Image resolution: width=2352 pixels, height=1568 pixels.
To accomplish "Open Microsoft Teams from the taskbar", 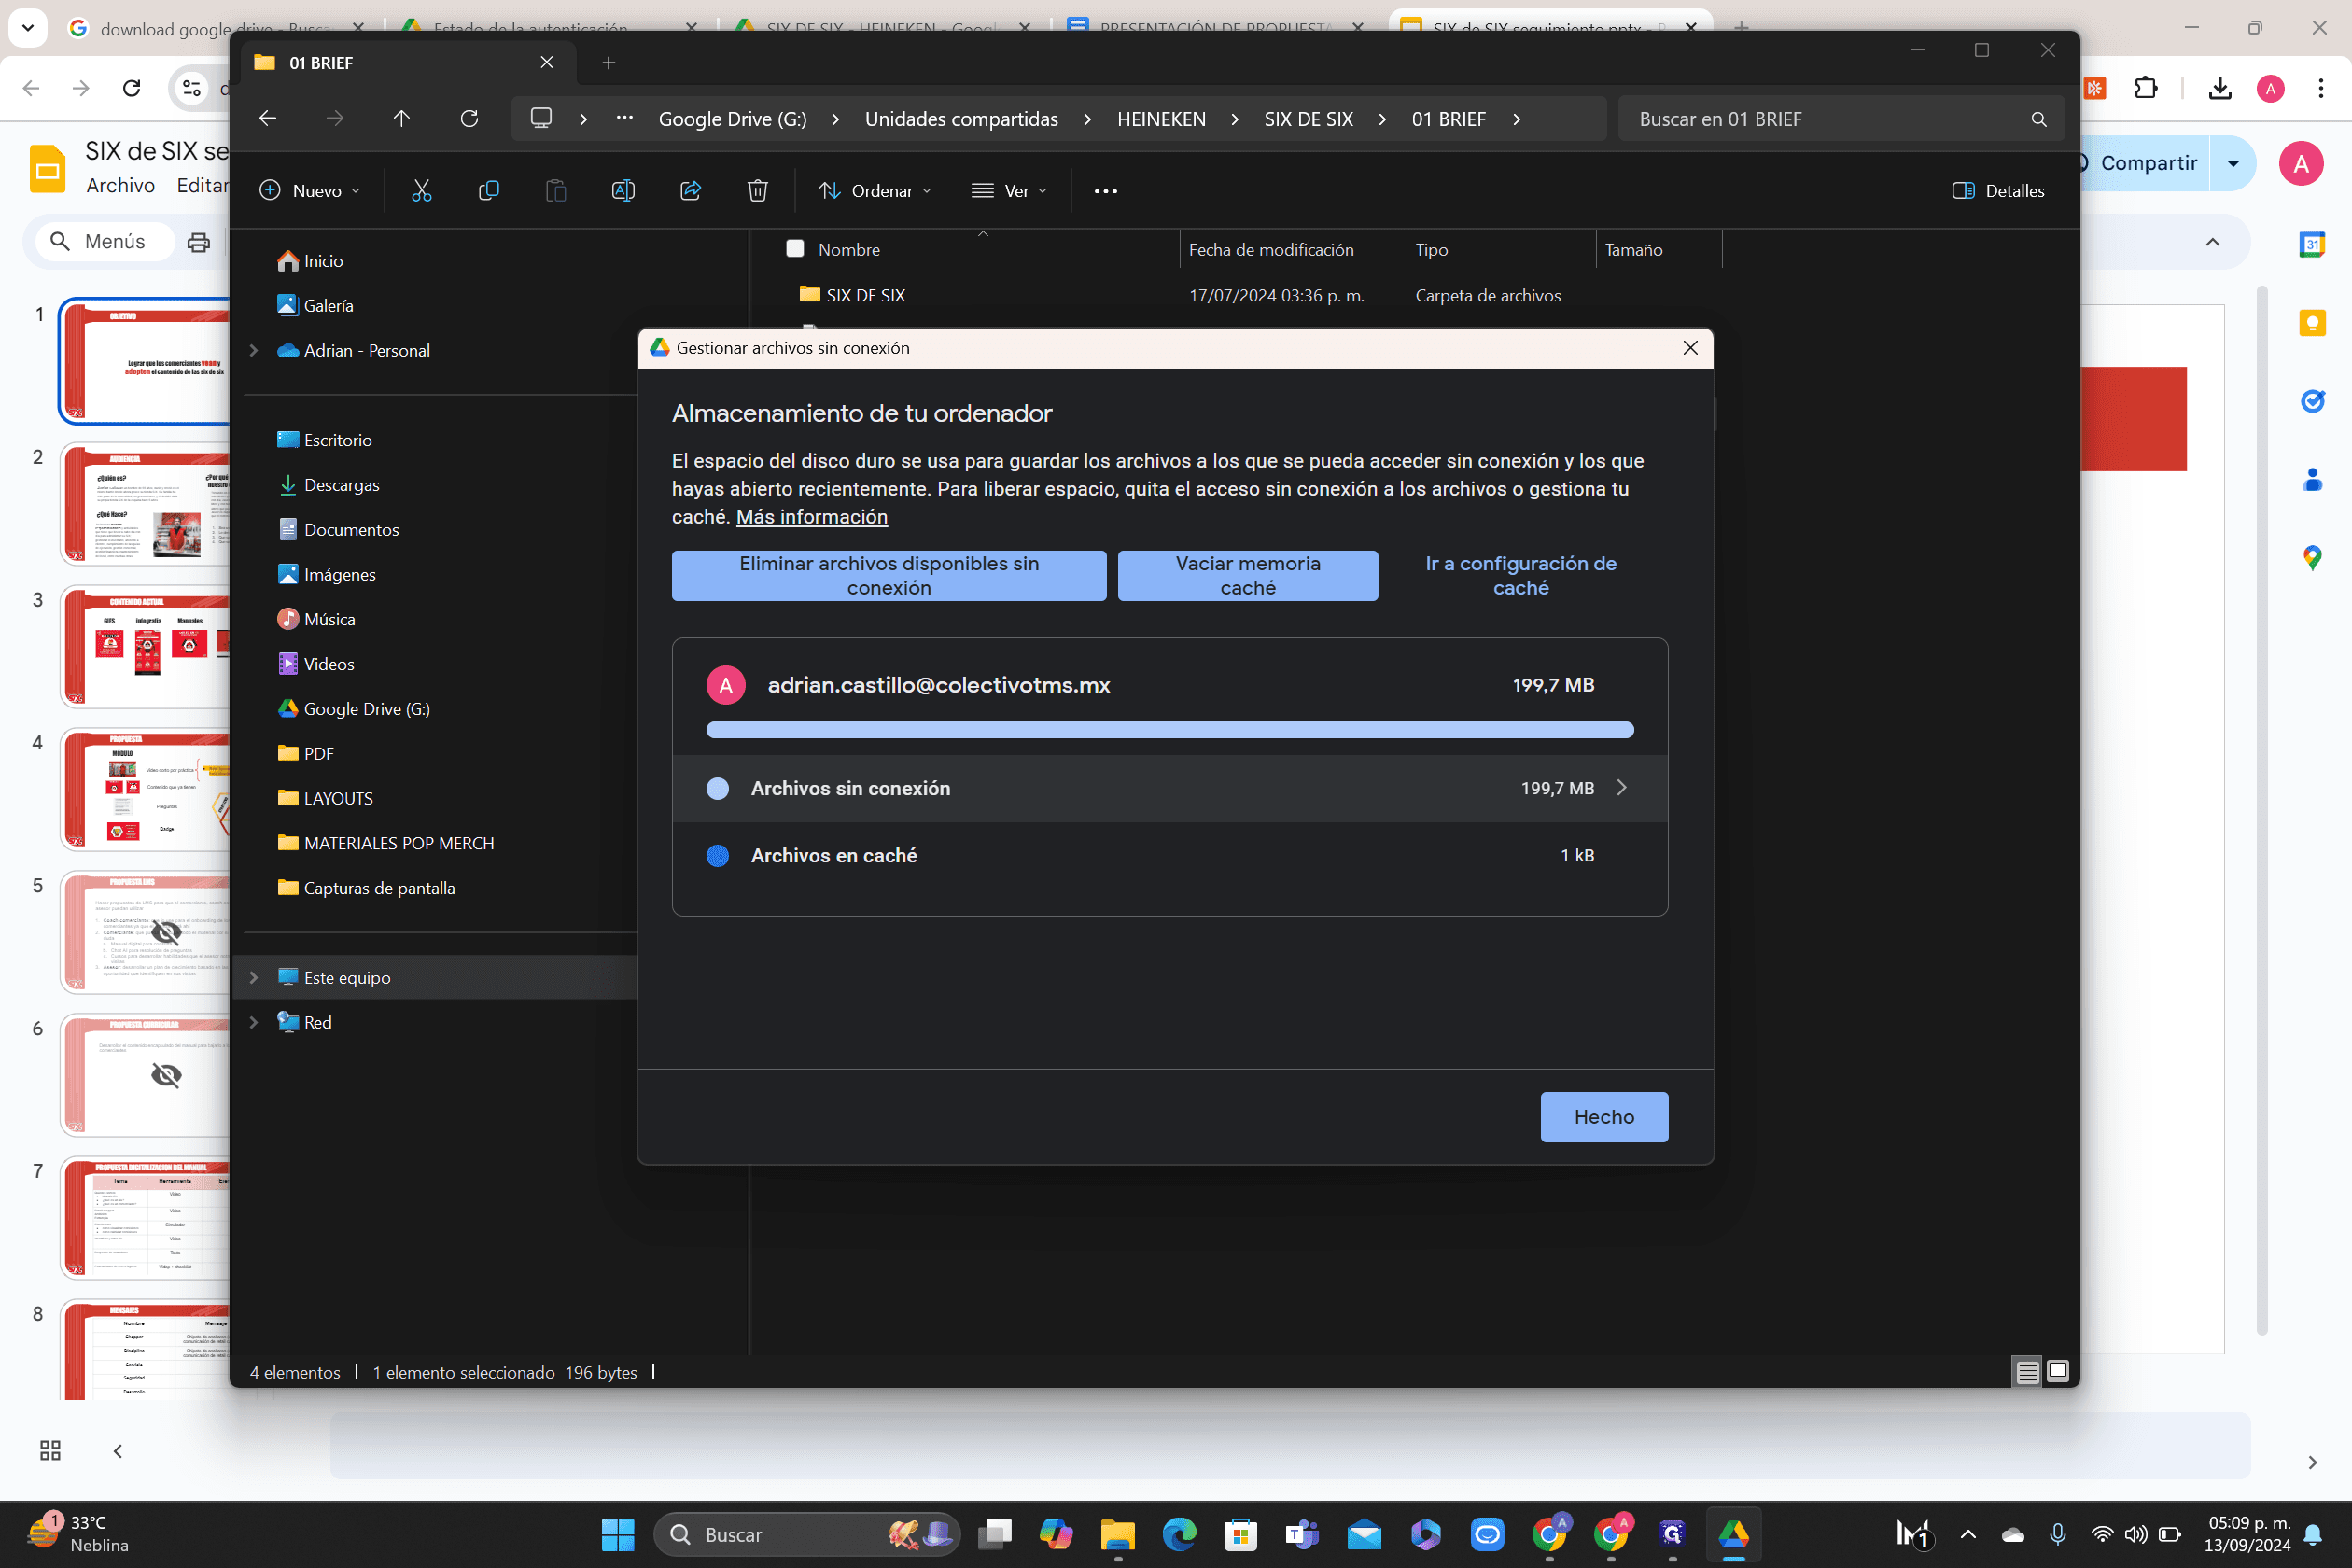I will 1302,1534.
